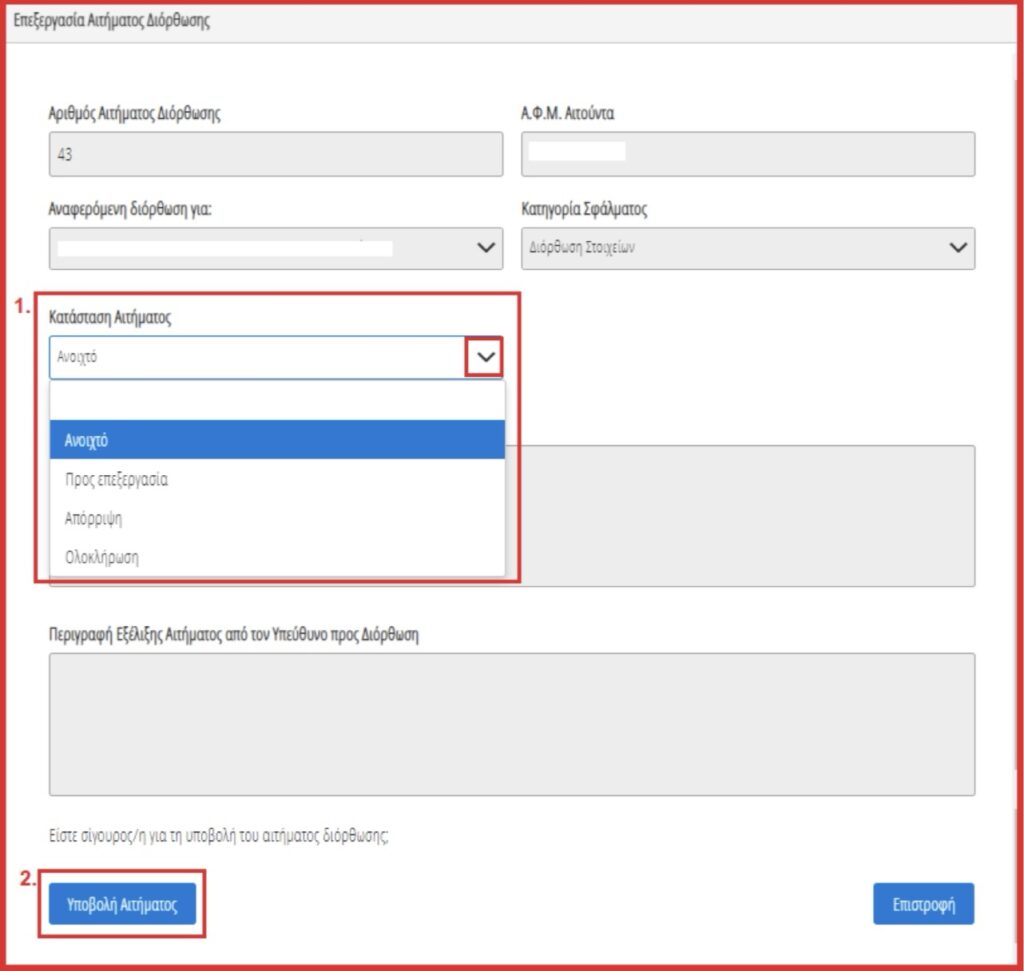Image resolution: width=1024 pixels, height=971 pixels.
Task: Click the Επεξεργασία Αιτήματος Διόρθωσης panel title
Action: click(x=112, y=22)
